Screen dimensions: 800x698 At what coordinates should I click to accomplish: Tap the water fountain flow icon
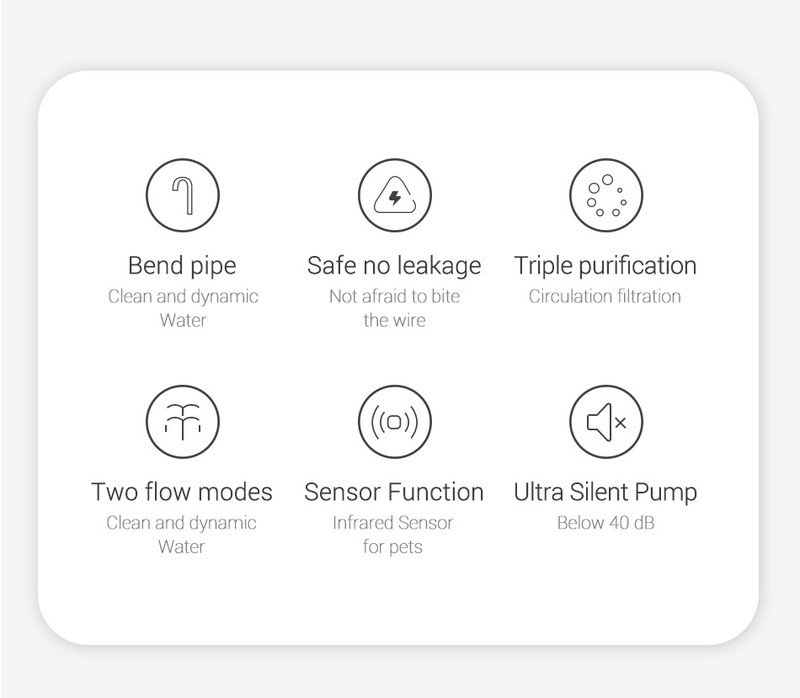pyautogui.click(x=182, y=421)
